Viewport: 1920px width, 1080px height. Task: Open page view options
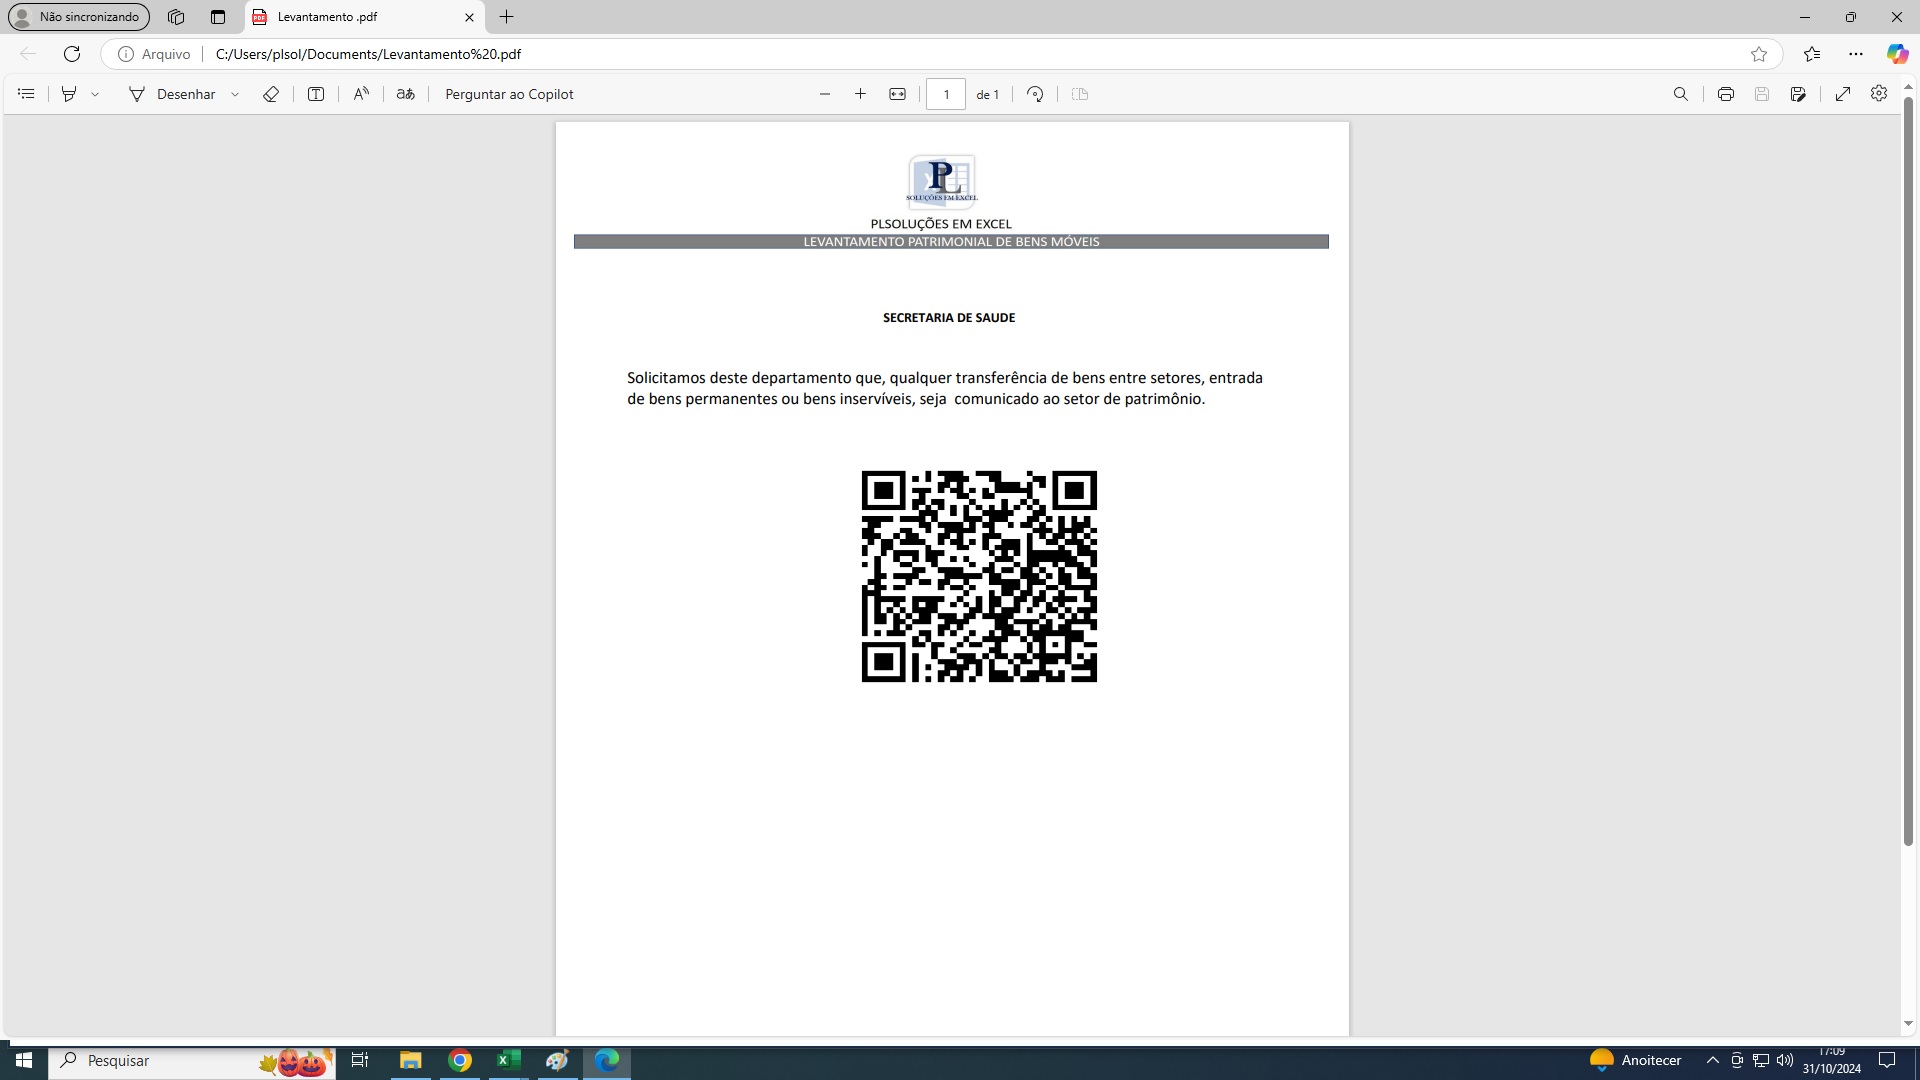click(1080, 94)
